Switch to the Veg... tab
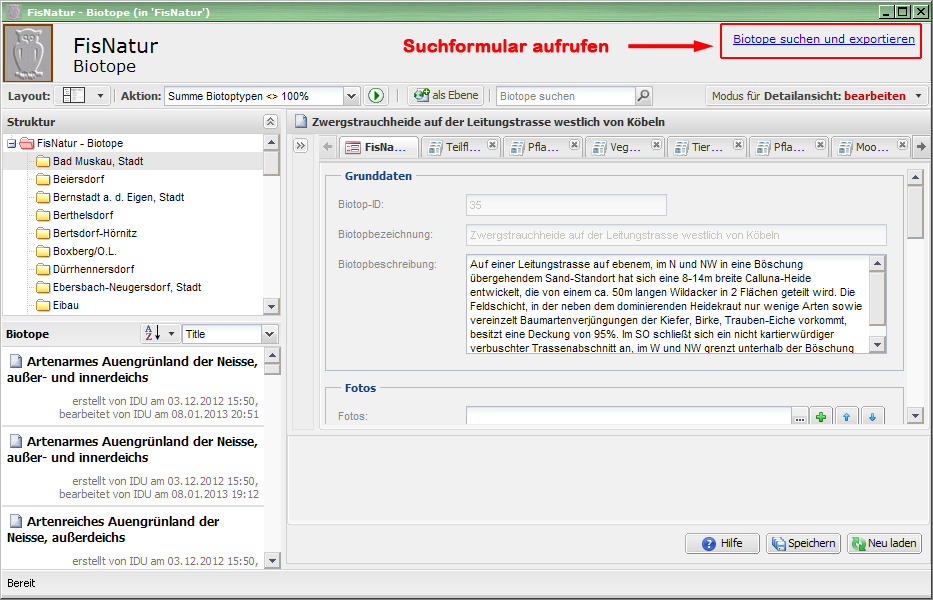Viewport: 933px width, 600px height. tap(625, 147)
